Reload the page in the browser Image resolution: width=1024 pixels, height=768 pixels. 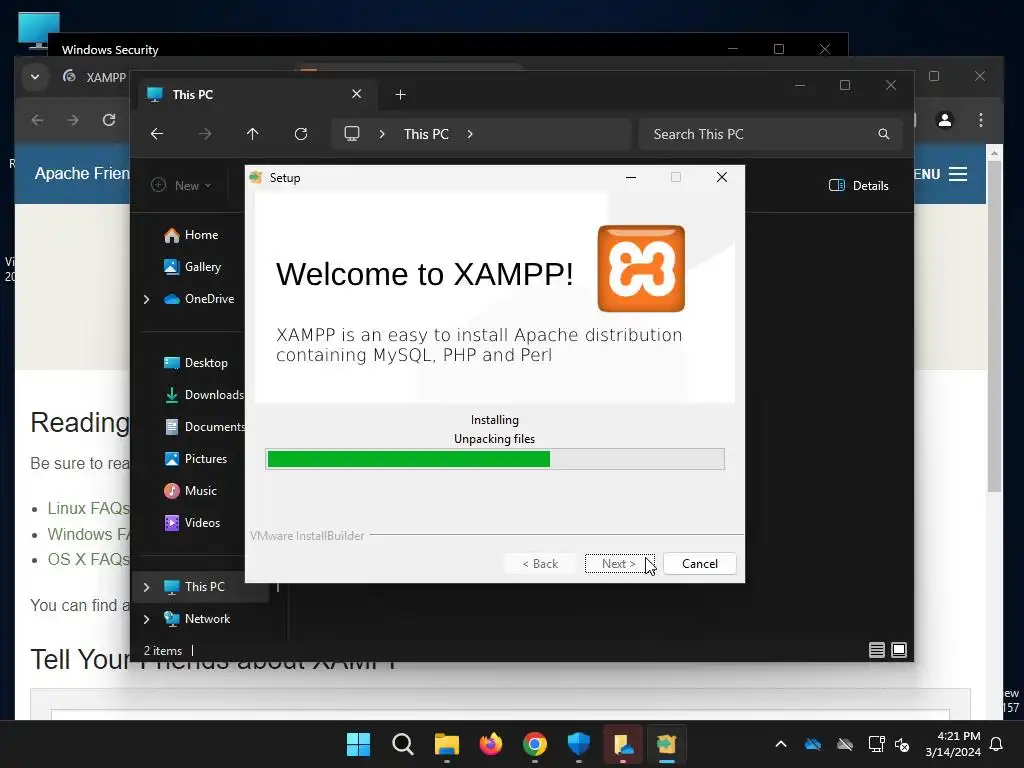109,120
